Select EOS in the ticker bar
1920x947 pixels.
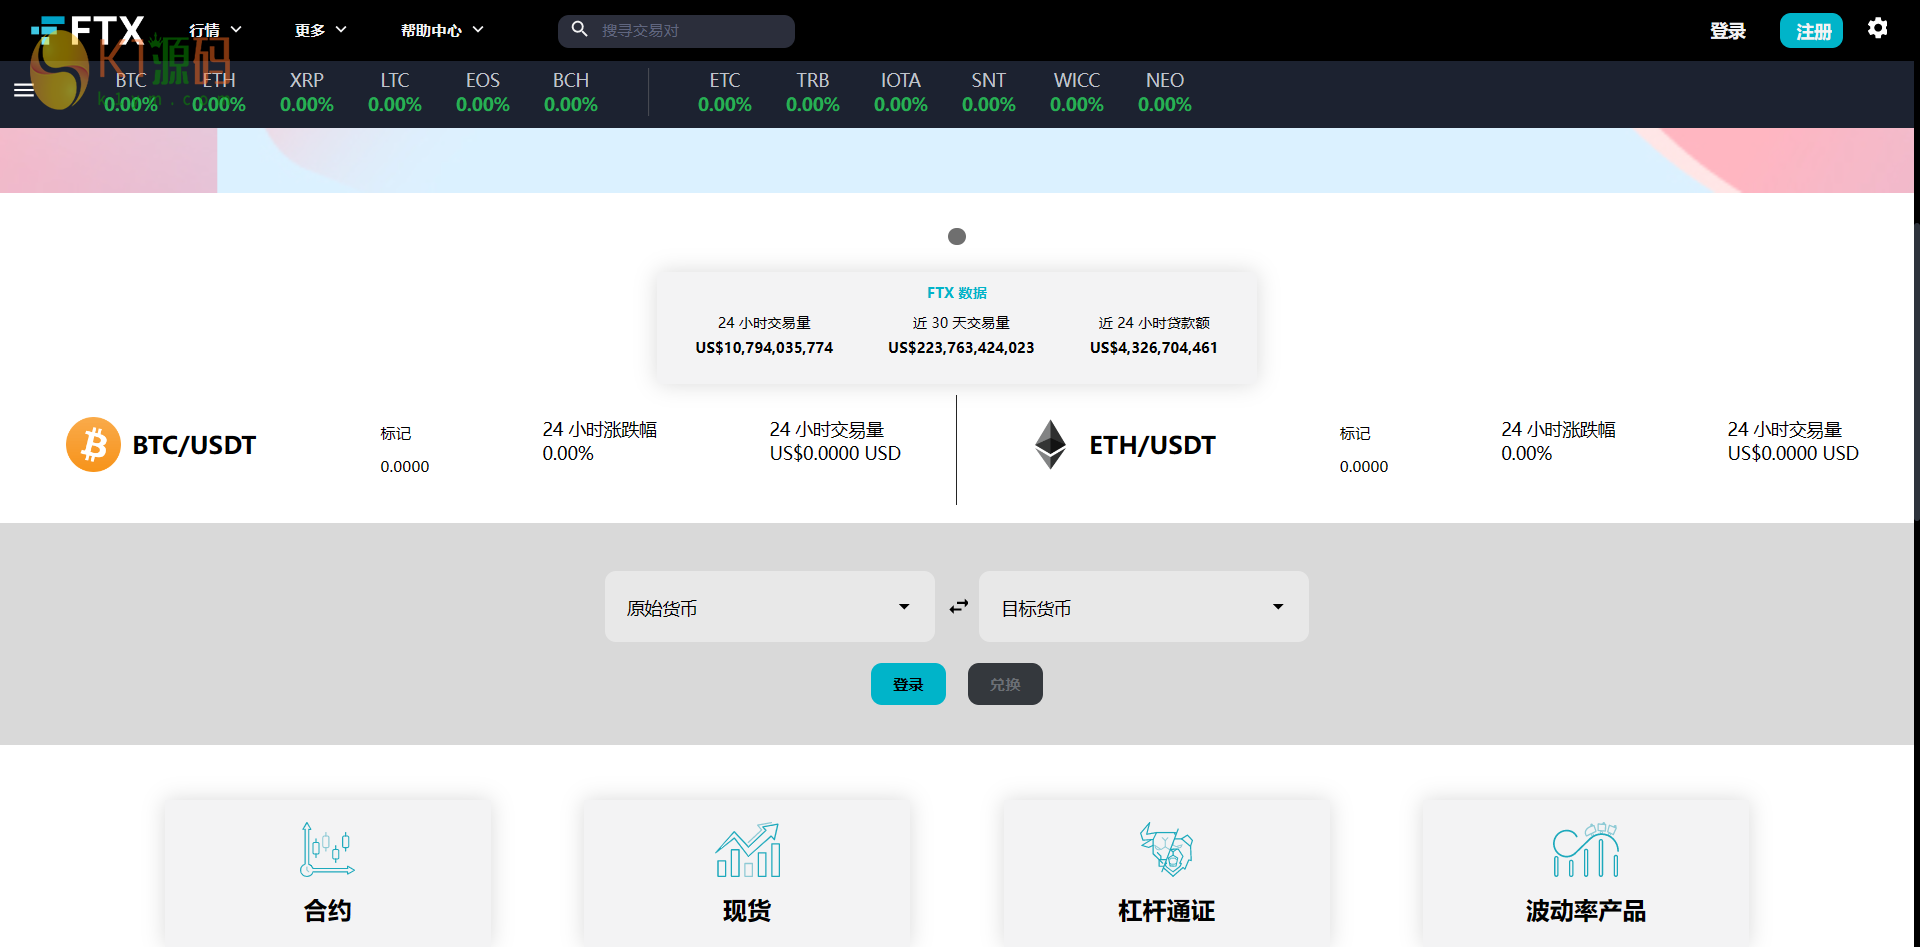483,92
